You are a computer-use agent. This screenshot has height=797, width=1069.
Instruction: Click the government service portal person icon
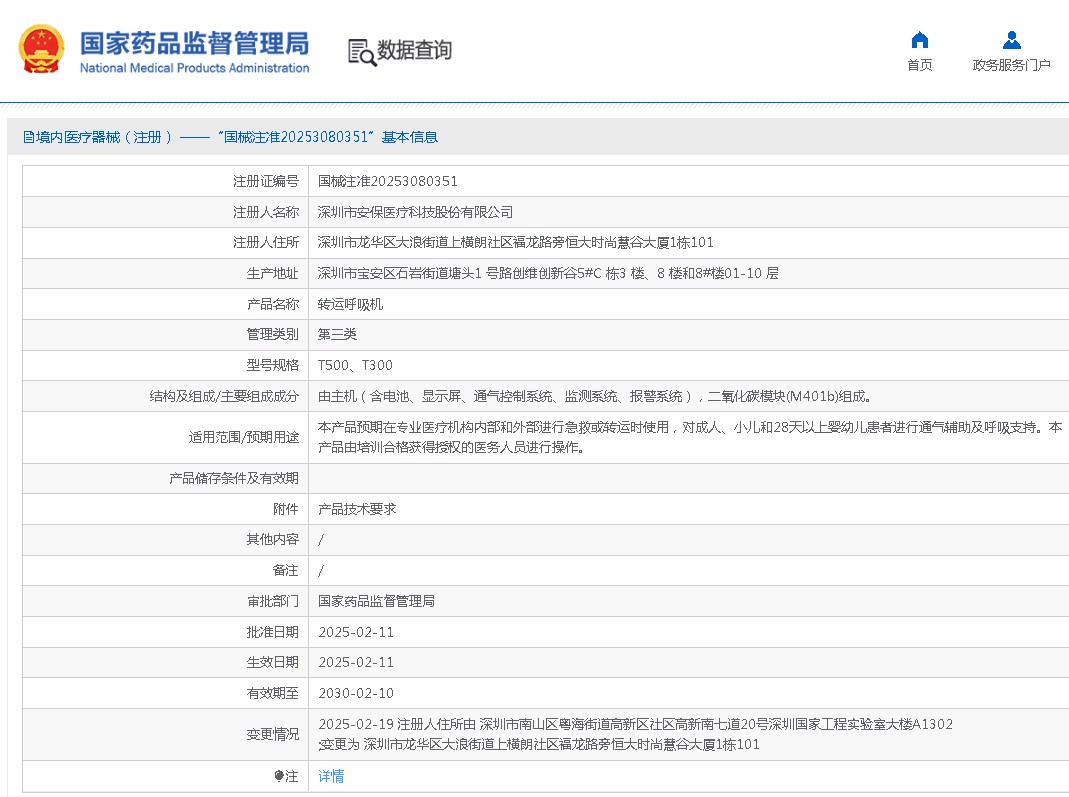[x=1011, y=40]
